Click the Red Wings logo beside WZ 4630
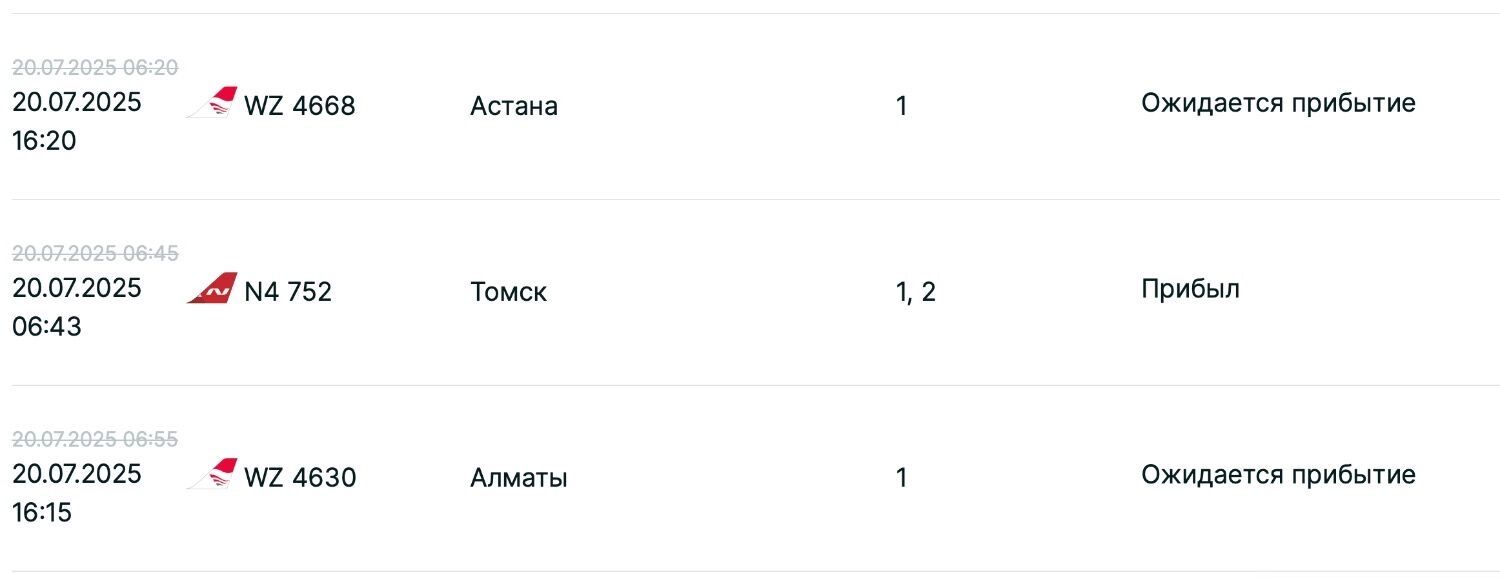The width and height of the screenshot is (1500, 578). pos(212,475)
